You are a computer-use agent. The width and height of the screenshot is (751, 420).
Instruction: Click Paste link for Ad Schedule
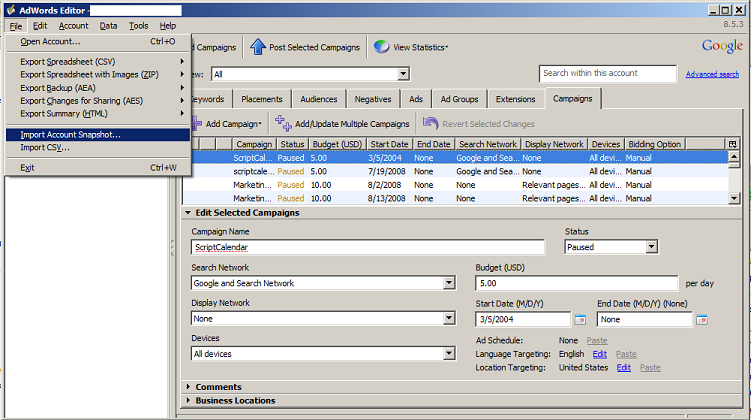597,341
